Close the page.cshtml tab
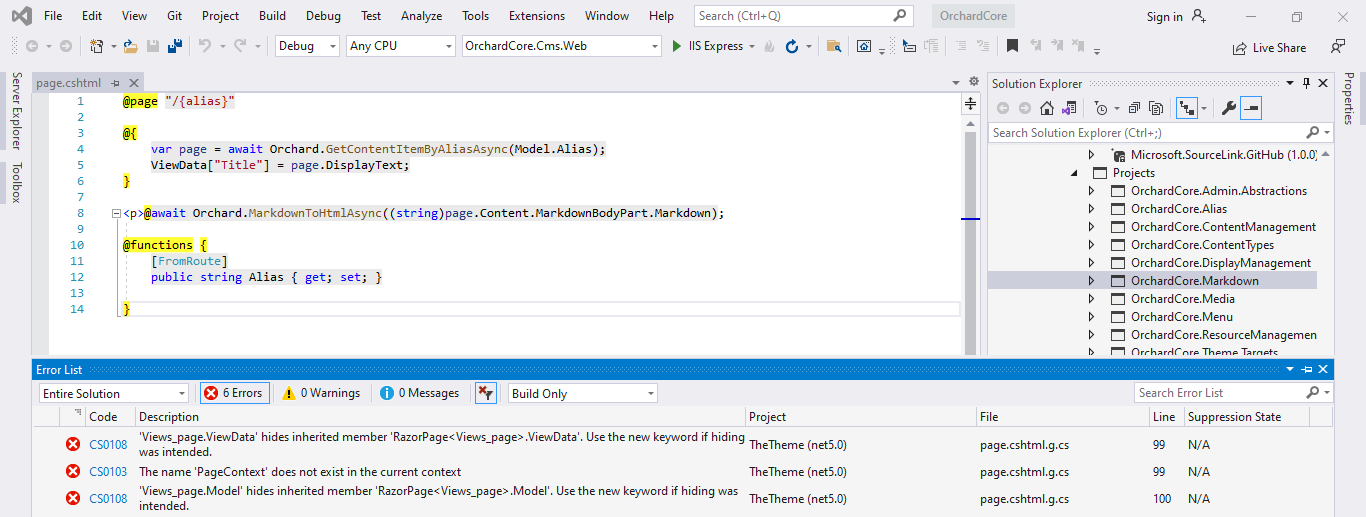The width and height of the screenshot is (1366, 517). point(134,83)
